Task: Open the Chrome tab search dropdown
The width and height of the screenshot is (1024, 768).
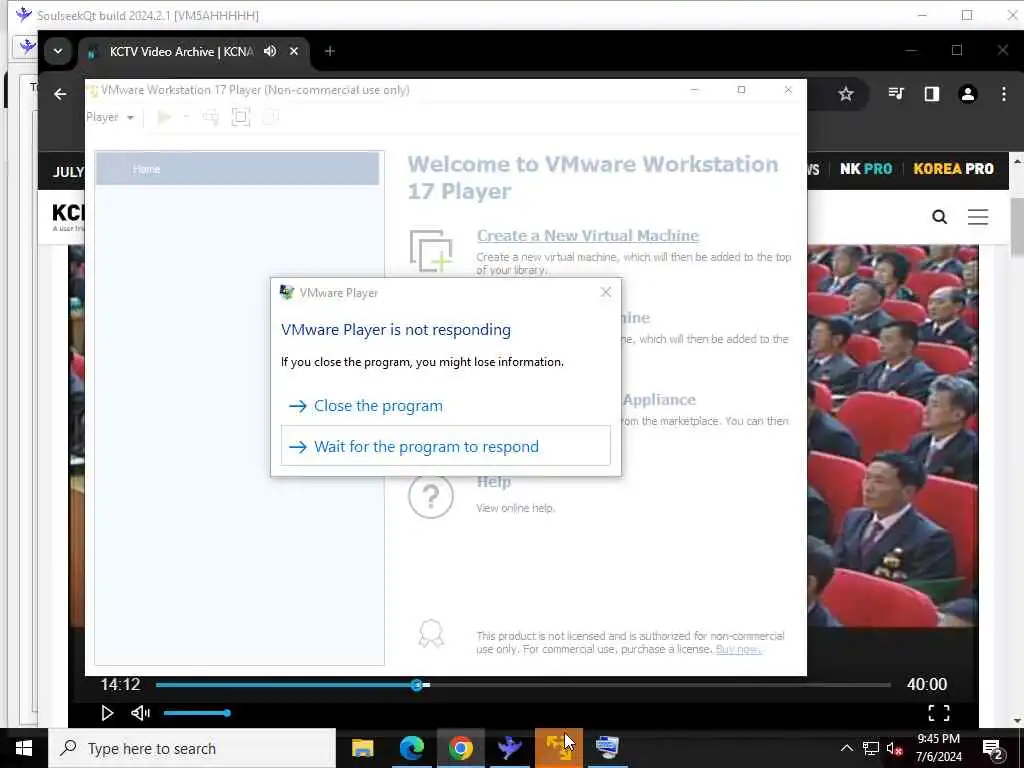Action: point(58,51)
